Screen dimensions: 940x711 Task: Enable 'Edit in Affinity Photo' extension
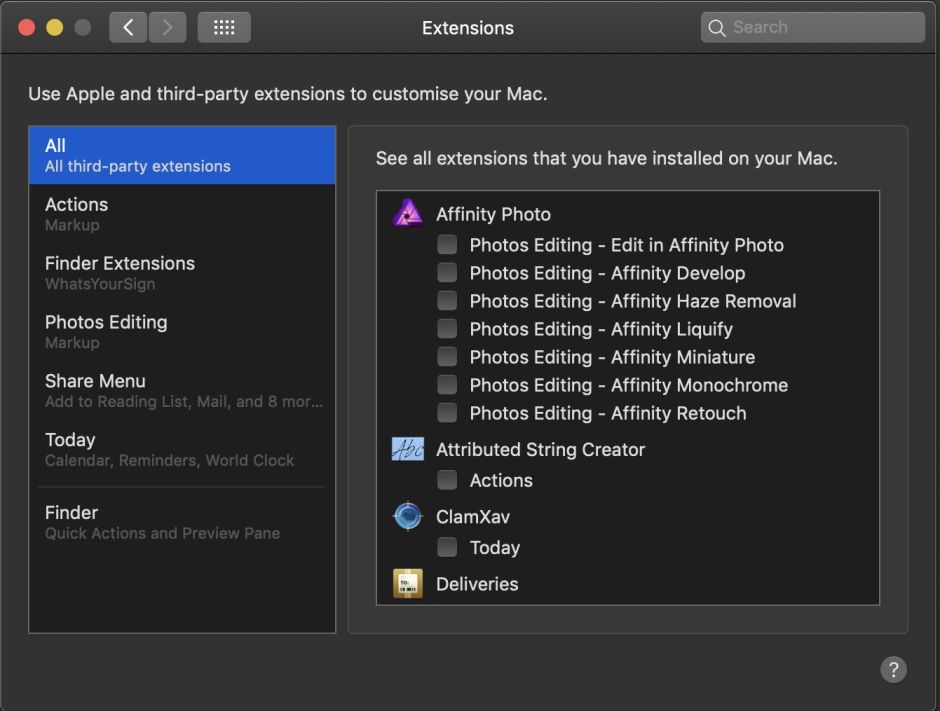tap(447, 244)
